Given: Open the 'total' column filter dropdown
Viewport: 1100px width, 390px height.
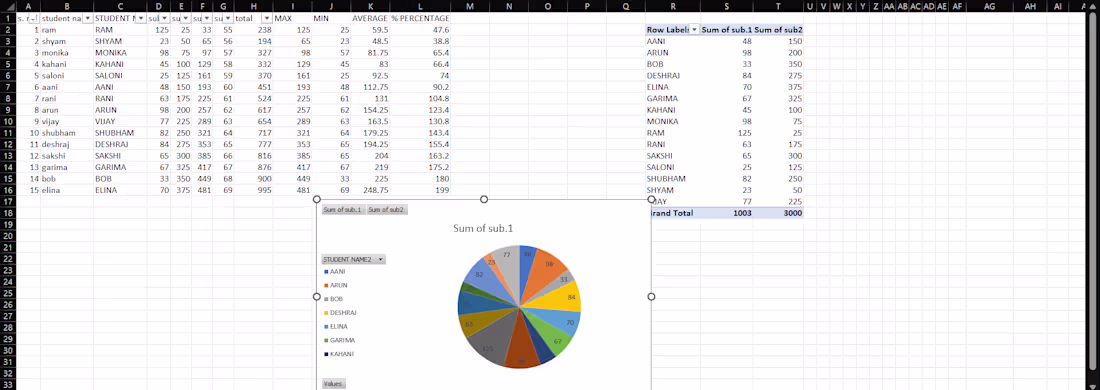Looking at the screenshot, I should pyautogui.click(x=267, y=18).
